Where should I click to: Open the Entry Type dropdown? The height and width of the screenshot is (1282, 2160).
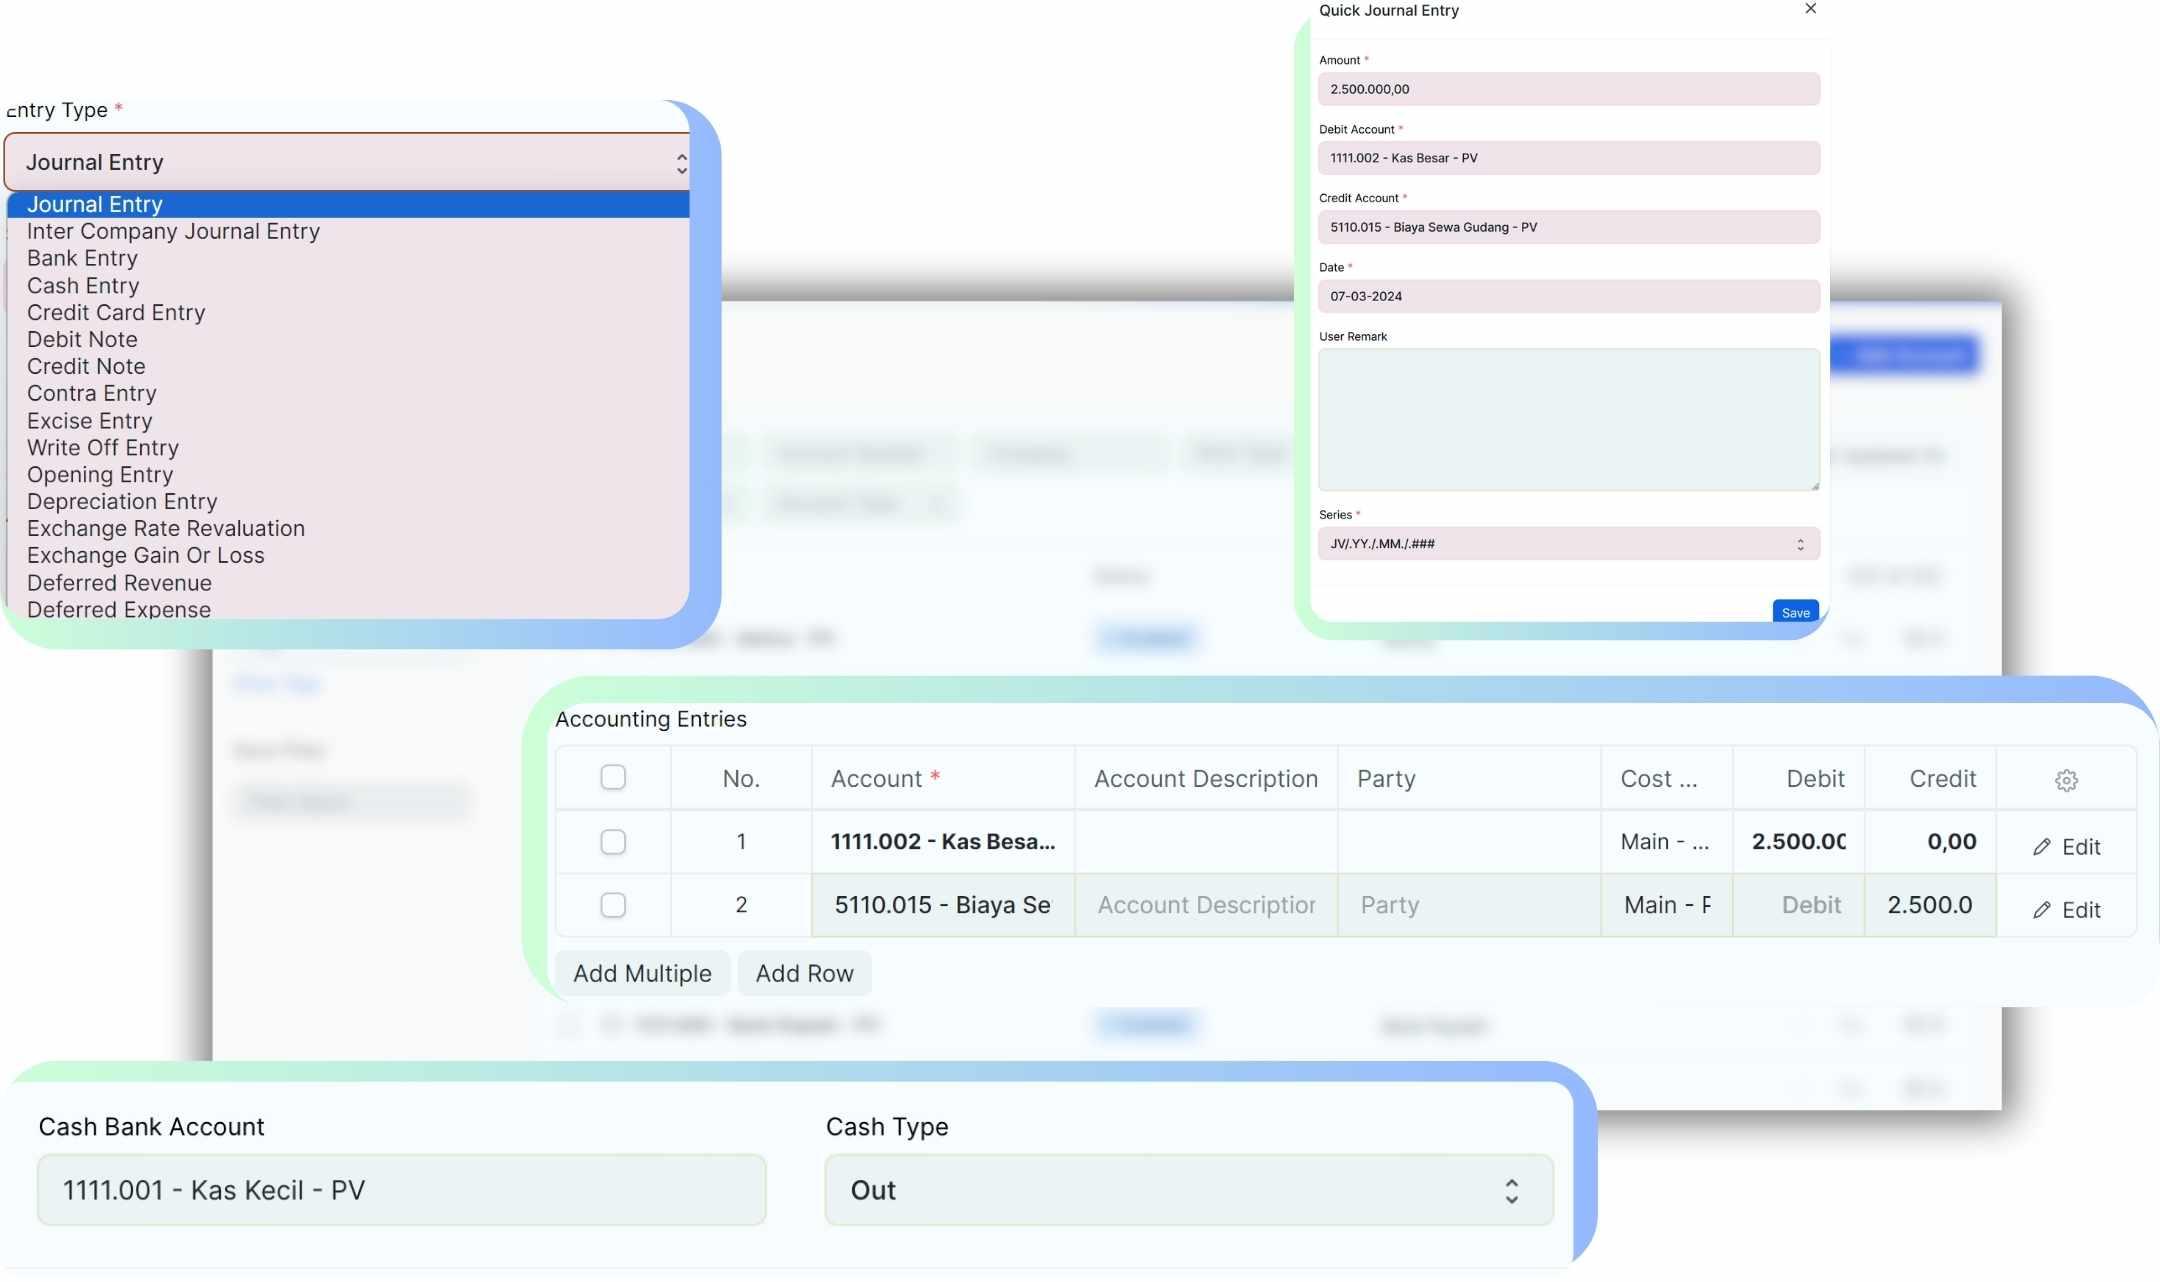point(347,162)
